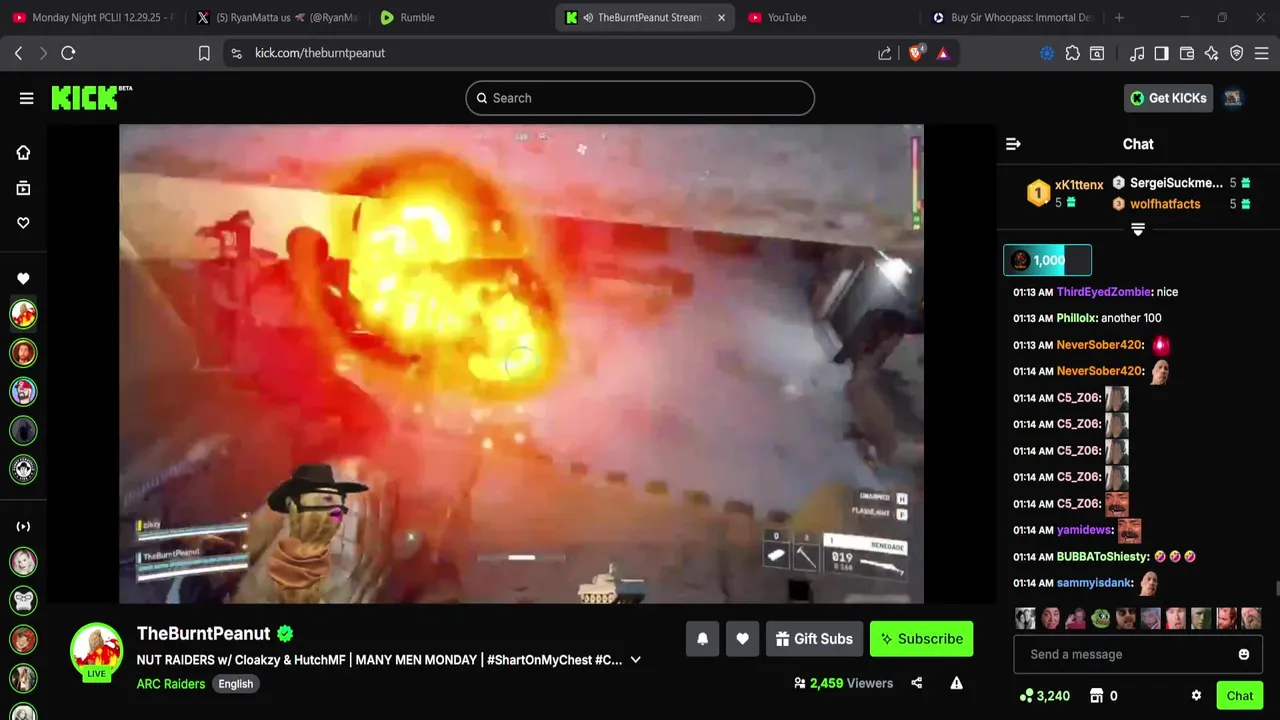Open Brave Leo AI sparkle icon
1280x720 pixels.
1212,53
